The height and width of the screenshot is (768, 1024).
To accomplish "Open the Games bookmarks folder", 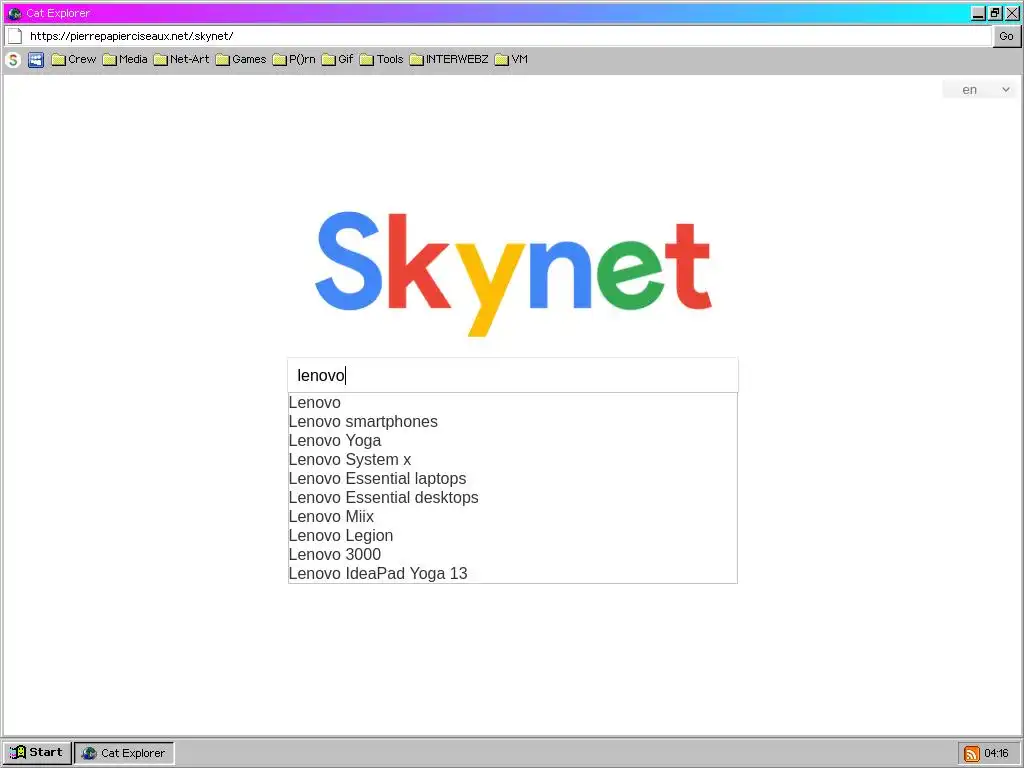I will coord(241,59).
